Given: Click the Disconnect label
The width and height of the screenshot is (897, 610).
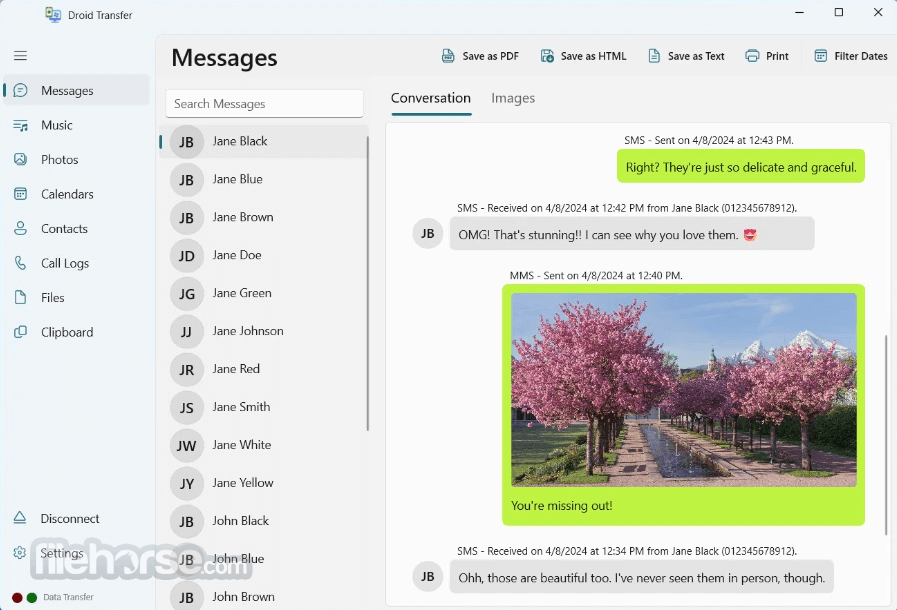Looking at the screenshot, I should pyautogui.click(x=70, y=518).
